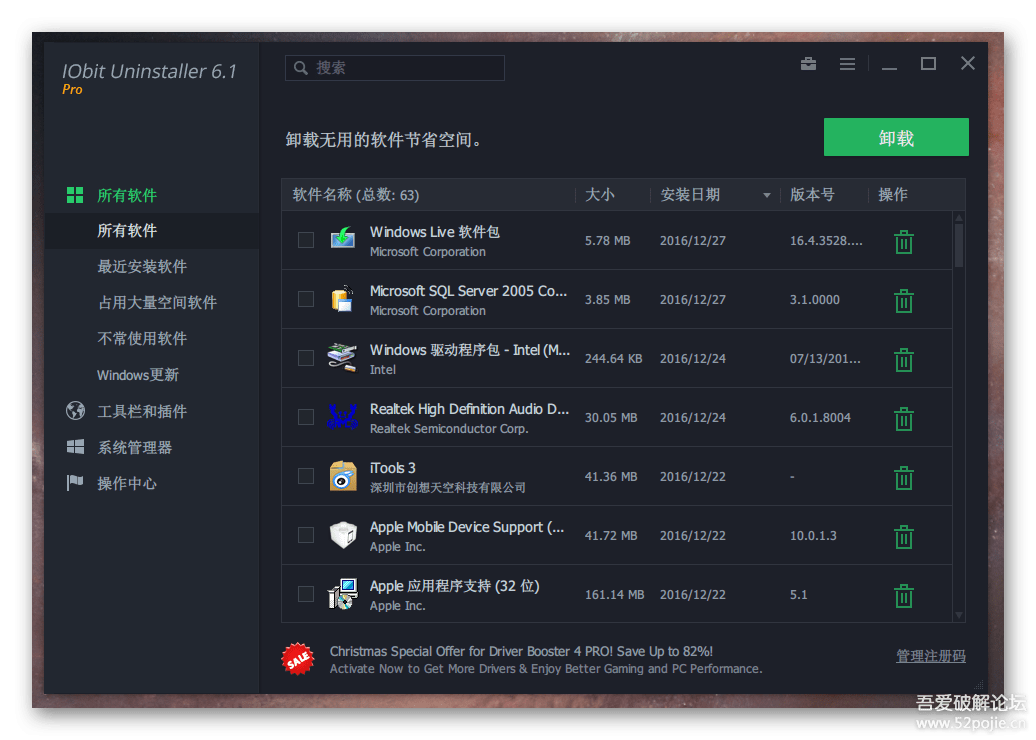1036x740 pixels.
Task: Open 工具栏和插件 section
Action: pyautogui.click(x=142, y=411)
